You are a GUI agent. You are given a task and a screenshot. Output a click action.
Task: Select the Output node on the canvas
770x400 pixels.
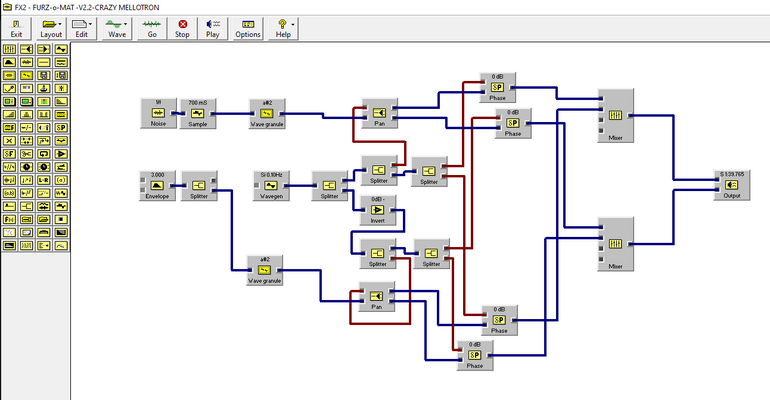tap(732, 185)
